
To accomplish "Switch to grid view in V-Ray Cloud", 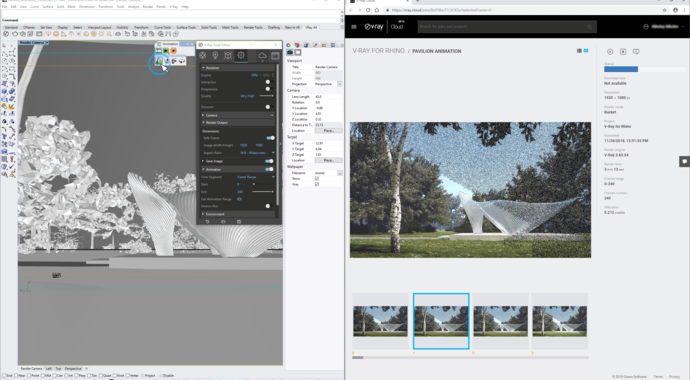I will click(586, 51).
